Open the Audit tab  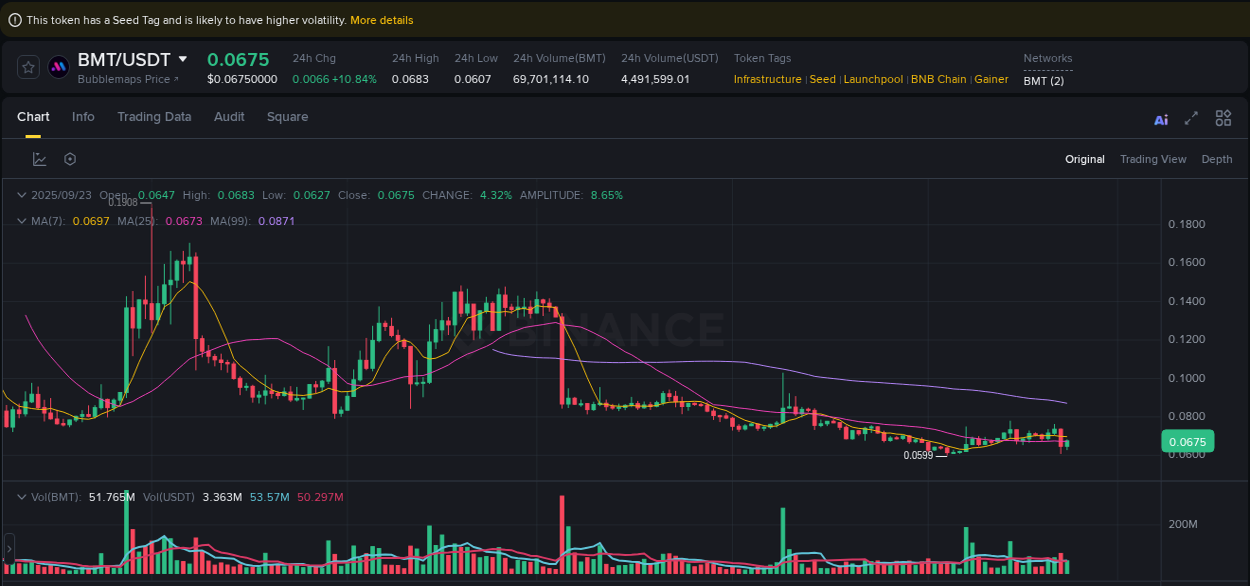(x=229, y=117)
